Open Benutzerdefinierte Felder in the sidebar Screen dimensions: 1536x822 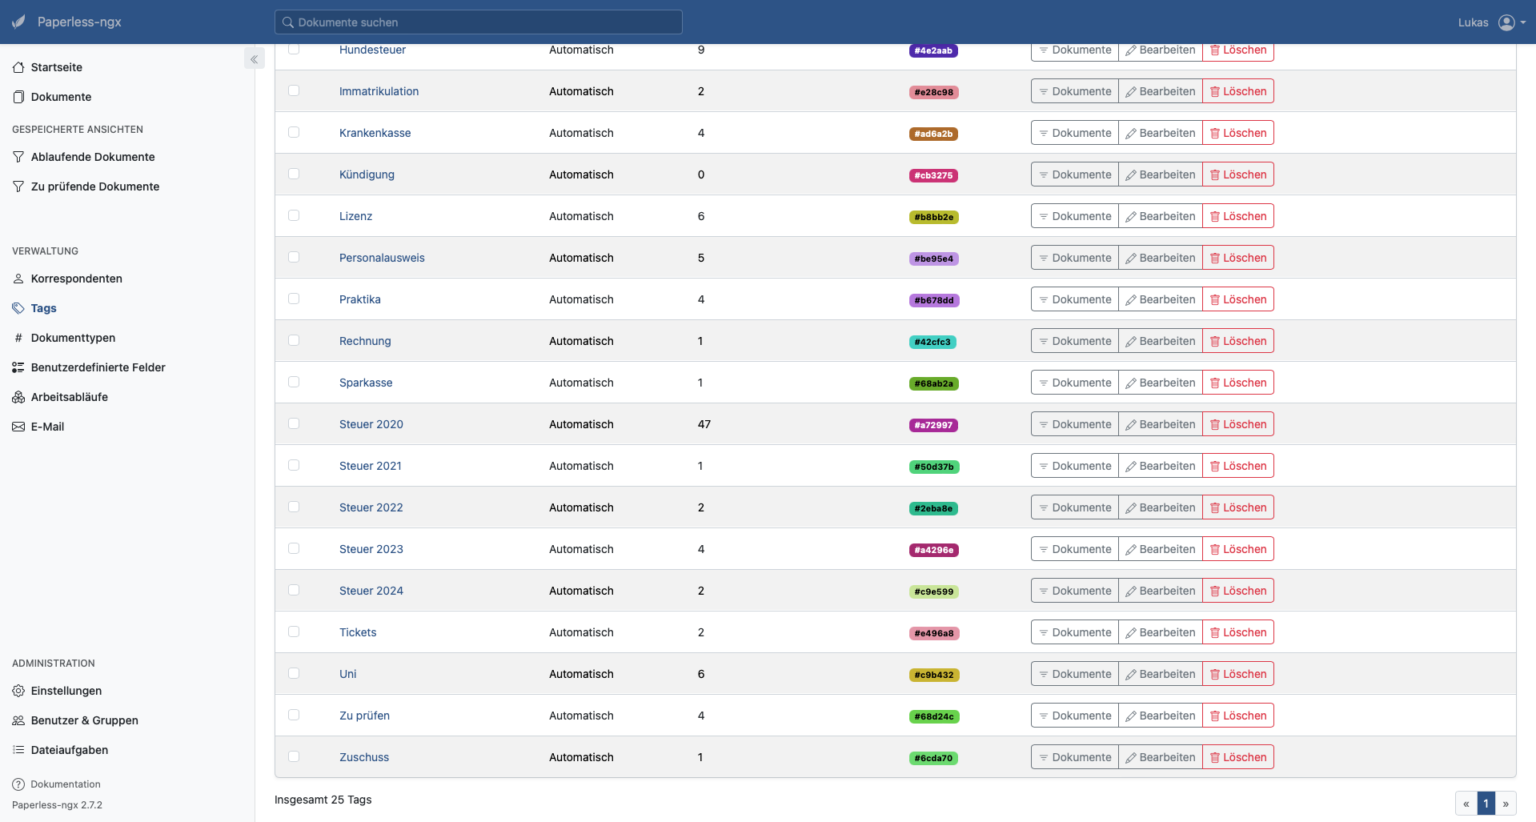(x=99, y=367)
